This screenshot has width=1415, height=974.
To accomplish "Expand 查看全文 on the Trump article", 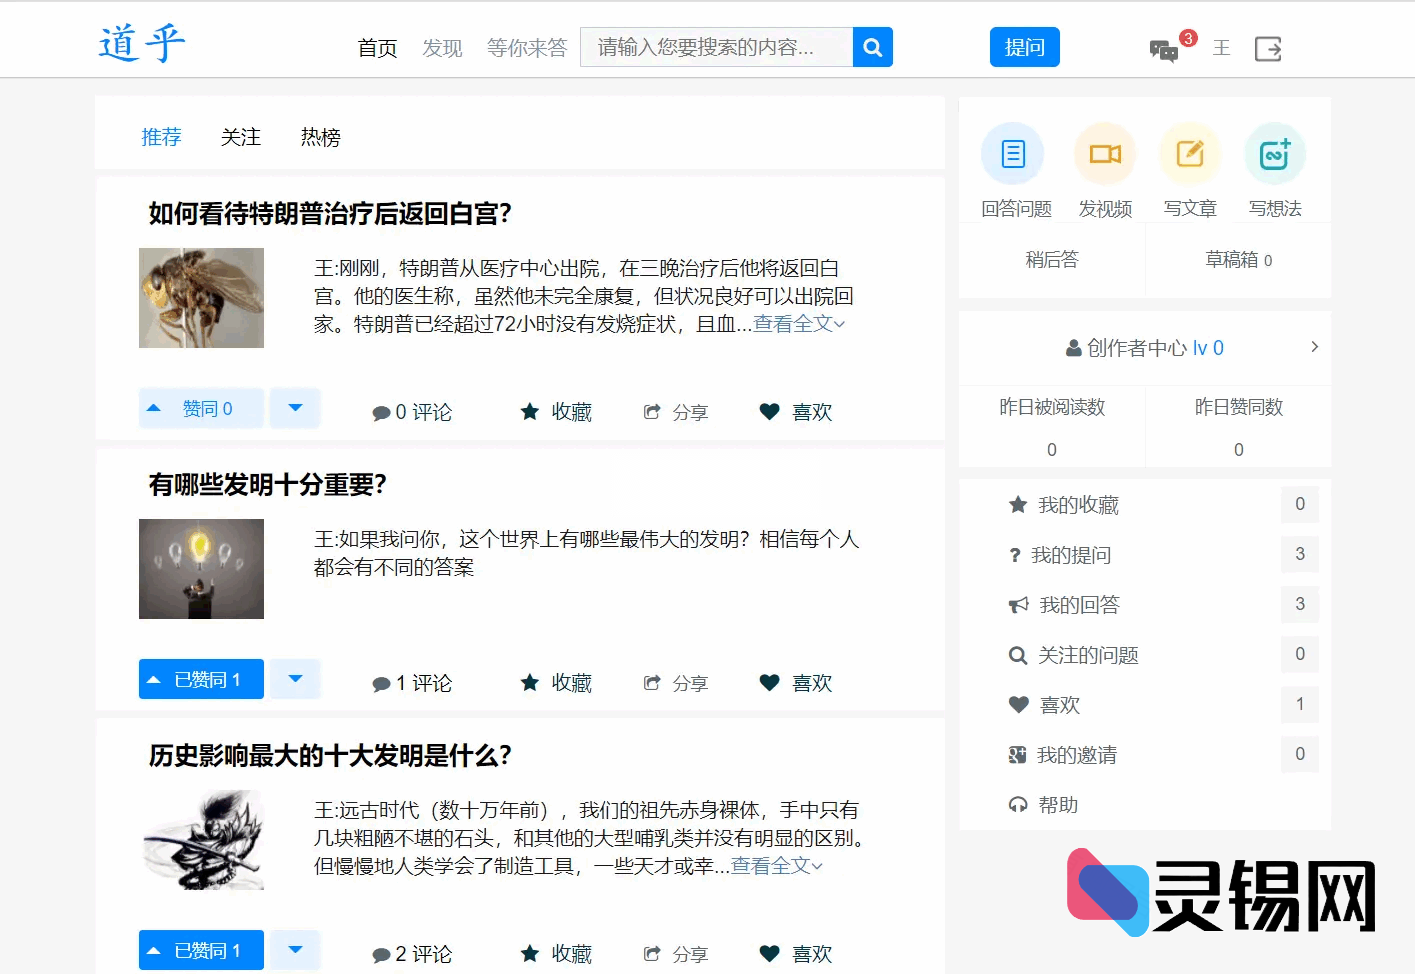I will pyautogui.click(x=791, y=323).
